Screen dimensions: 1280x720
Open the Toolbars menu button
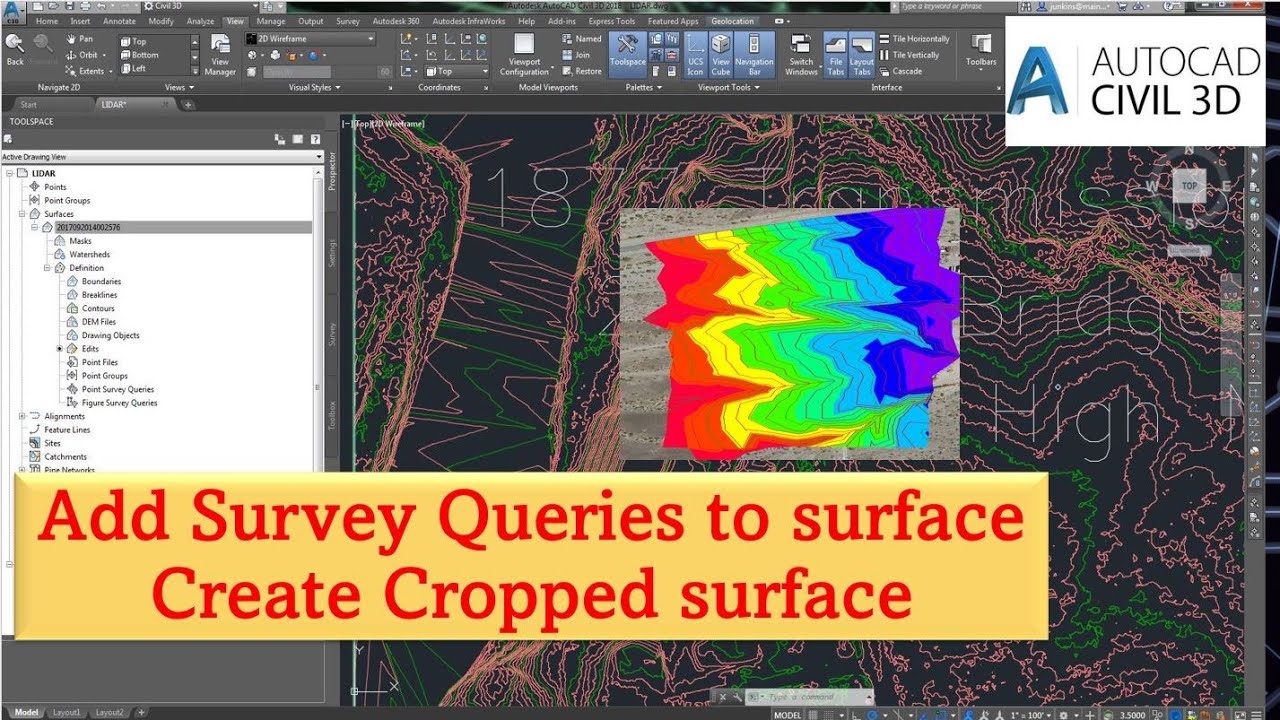981,52
